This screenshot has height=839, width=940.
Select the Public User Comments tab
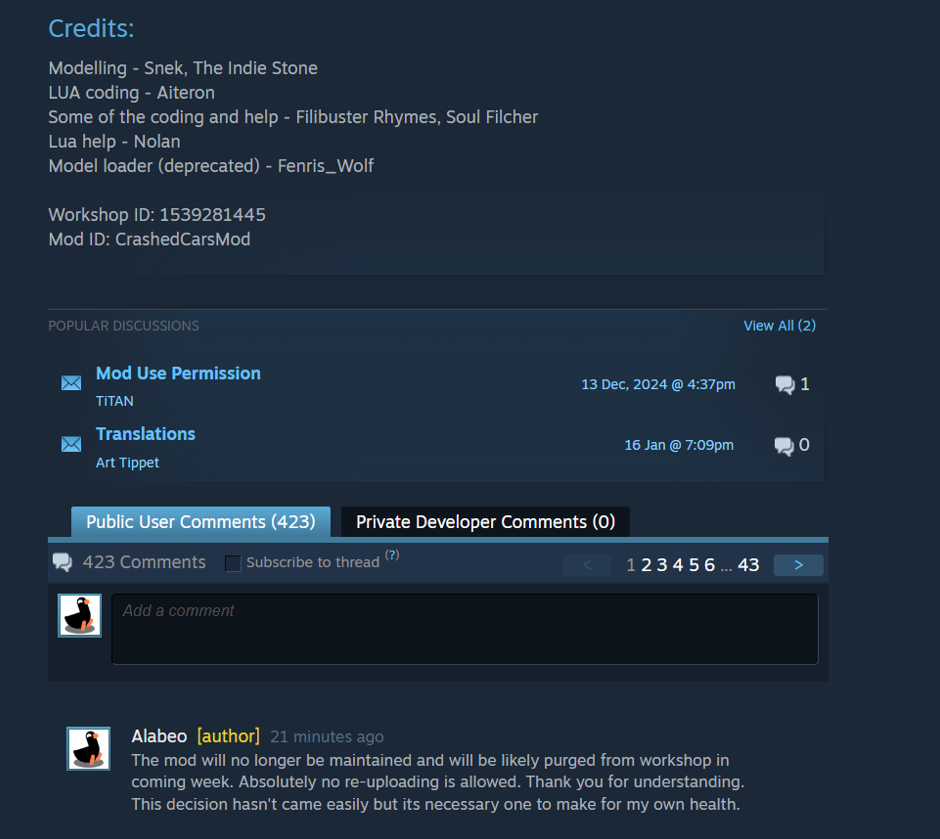click(201, 522)
